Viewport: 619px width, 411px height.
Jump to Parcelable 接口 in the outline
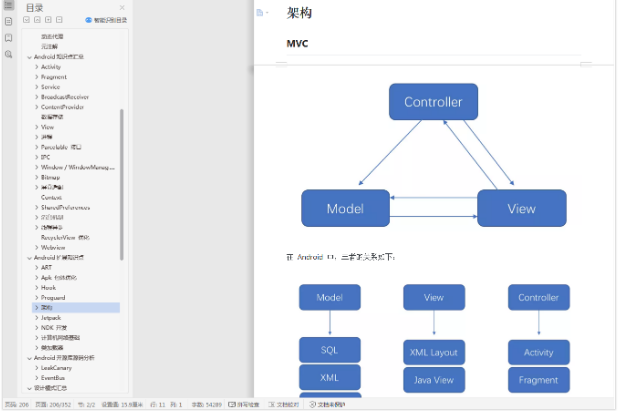click(x=61, y=147)
